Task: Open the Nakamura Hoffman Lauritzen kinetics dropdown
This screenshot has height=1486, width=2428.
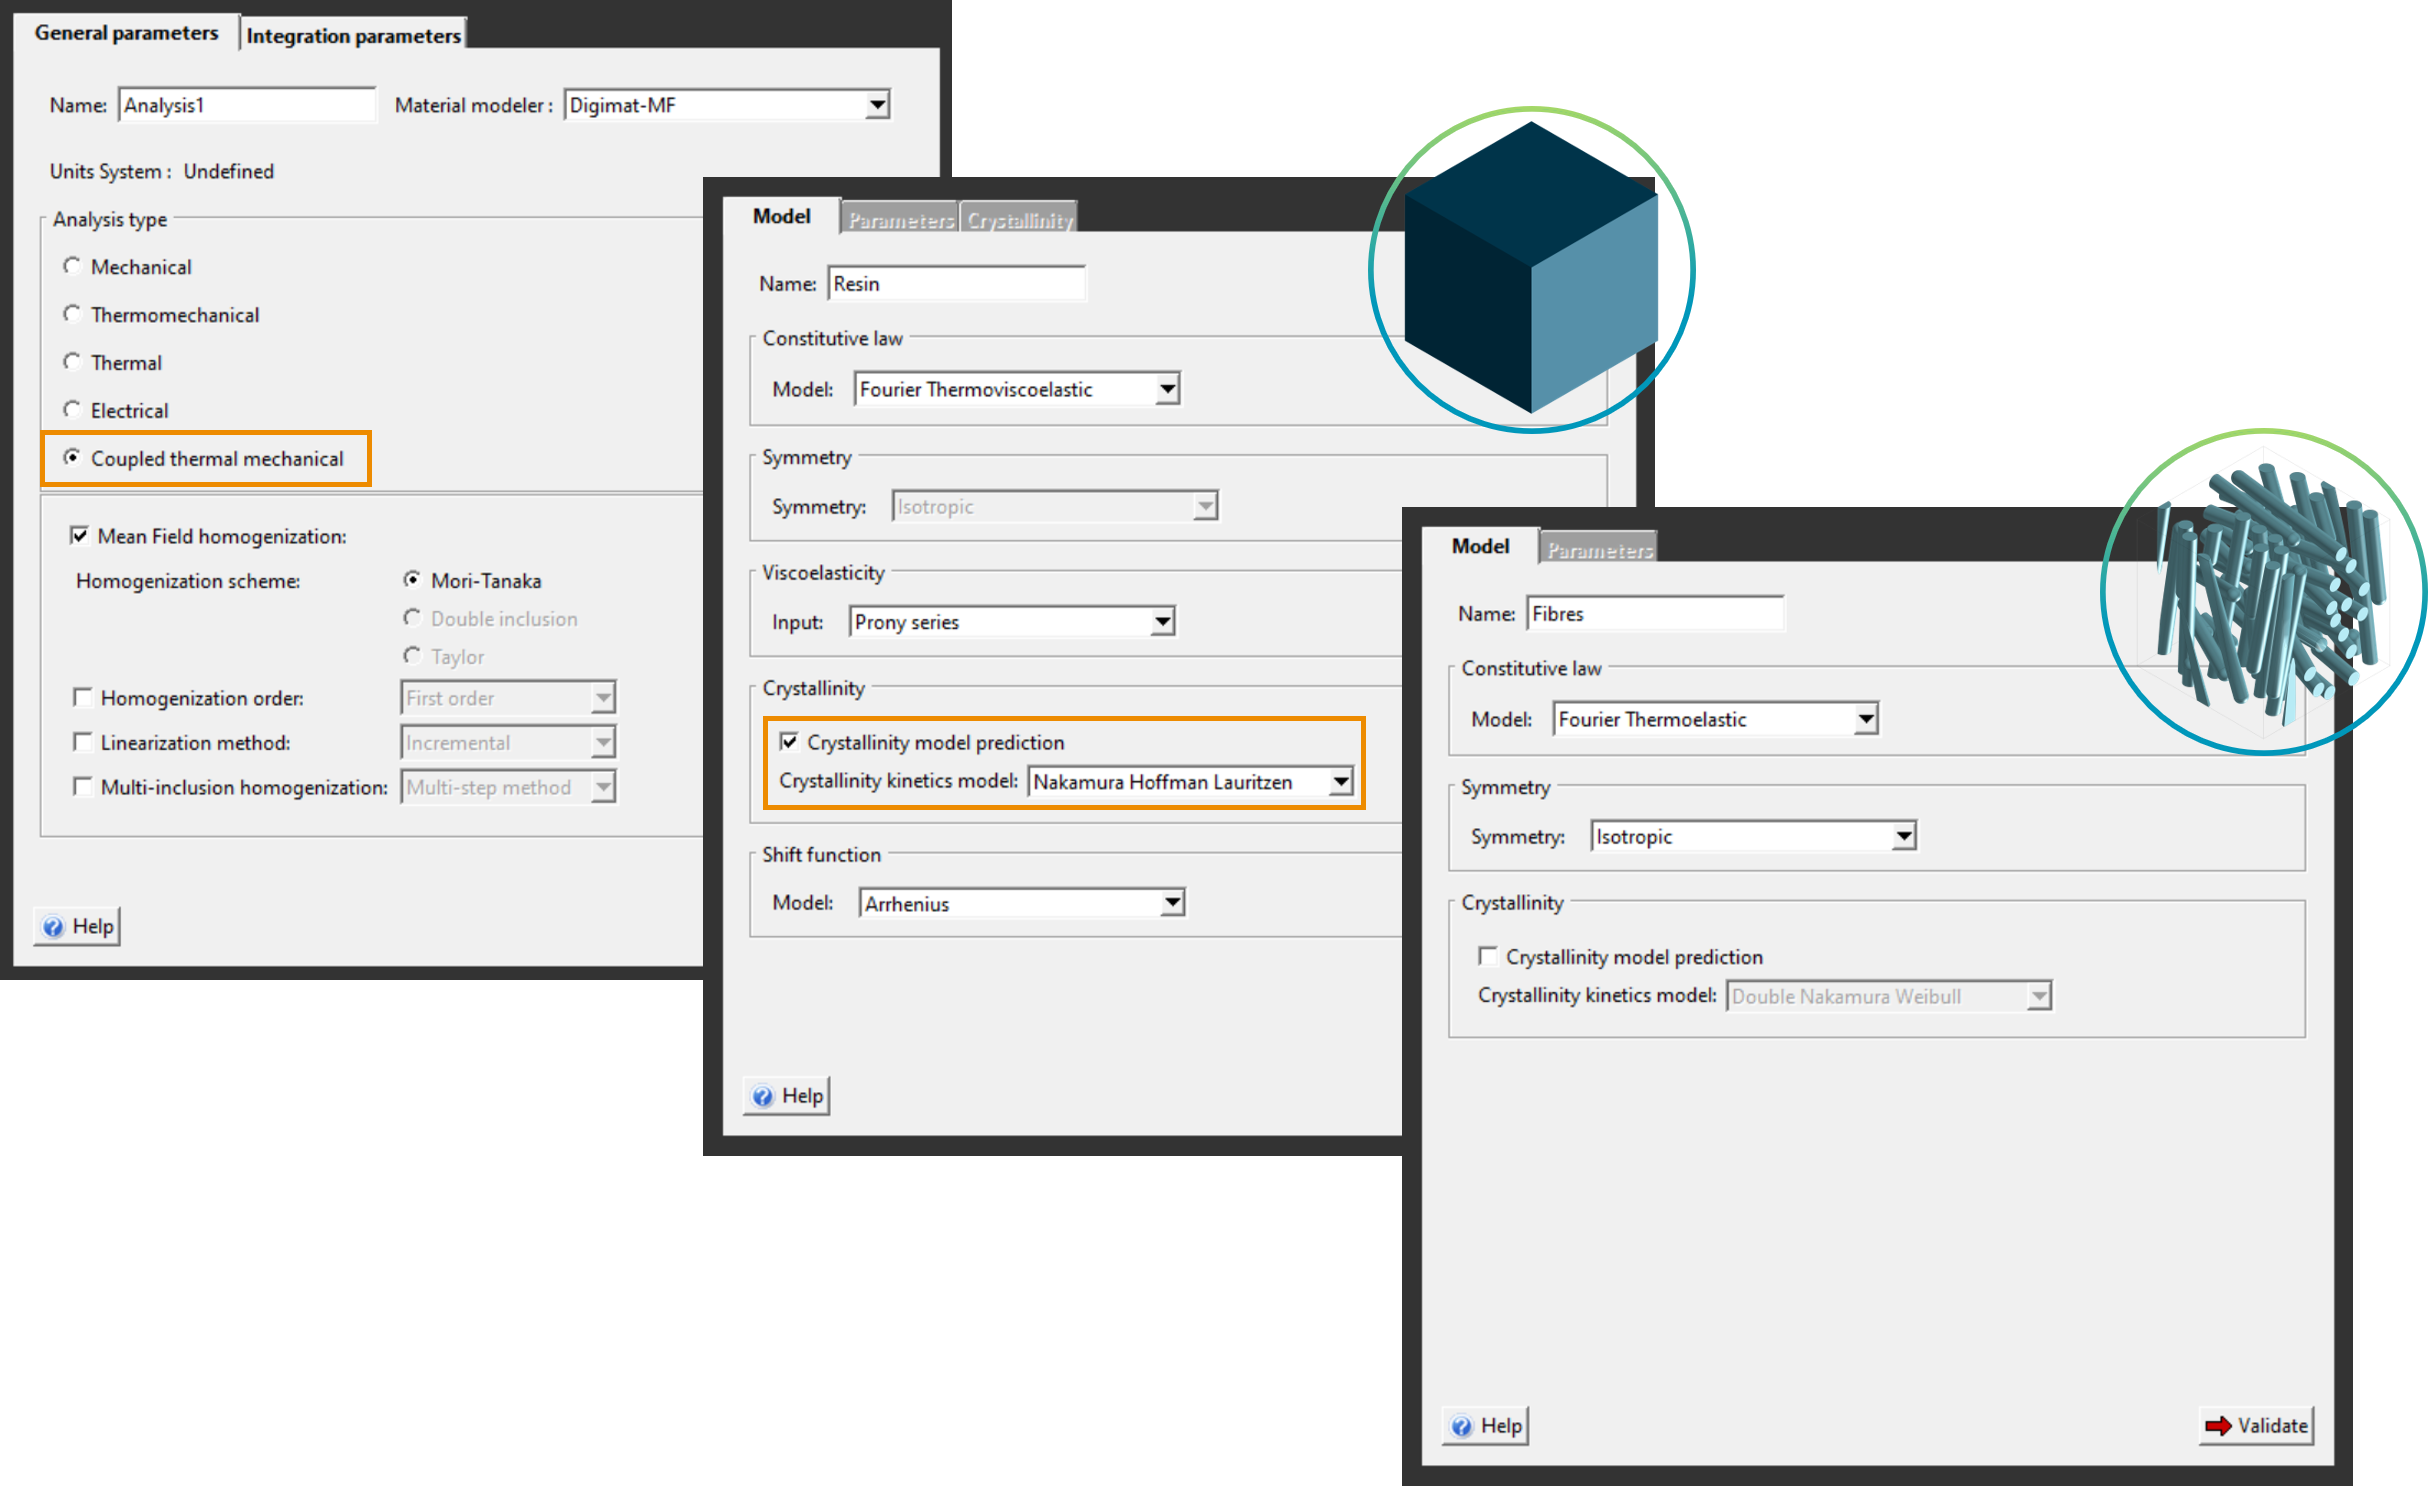Action: tap(1191, 782)
